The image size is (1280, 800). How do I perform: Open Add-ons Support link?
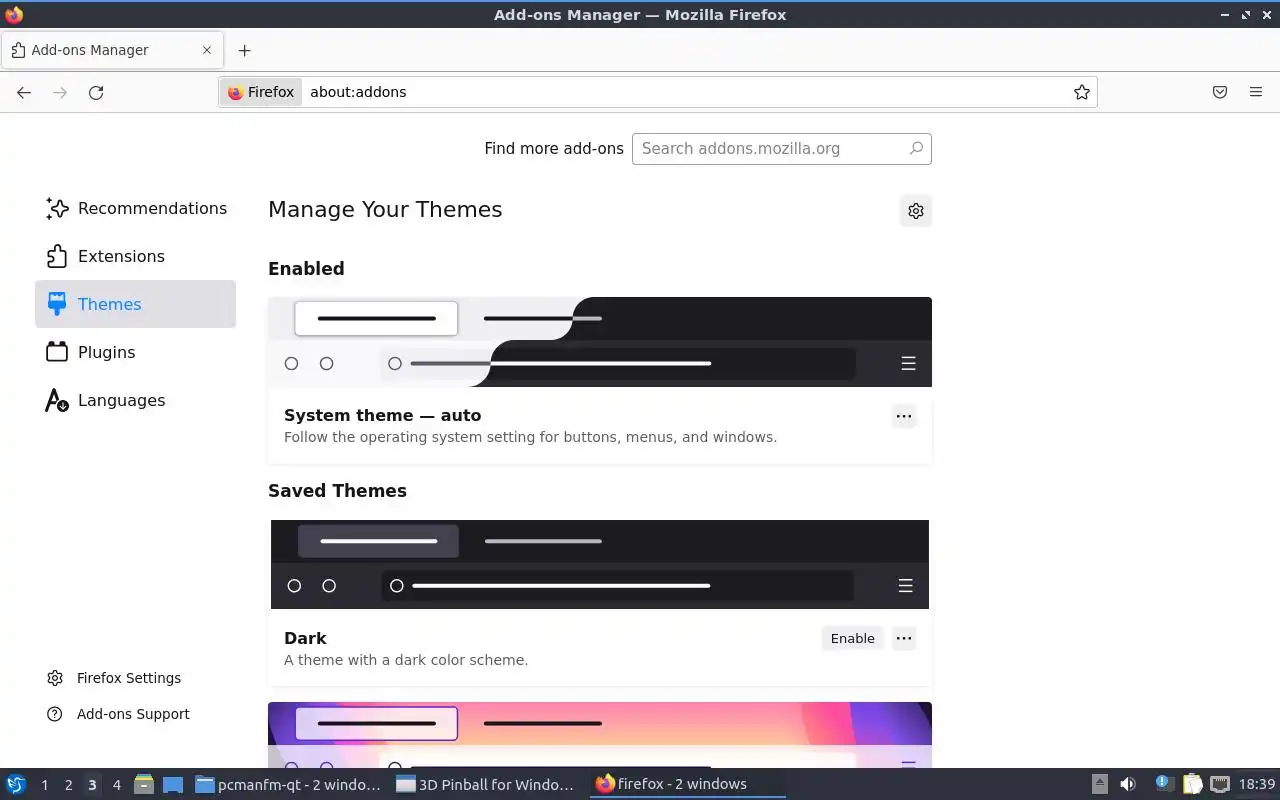(x=118, y=714)
